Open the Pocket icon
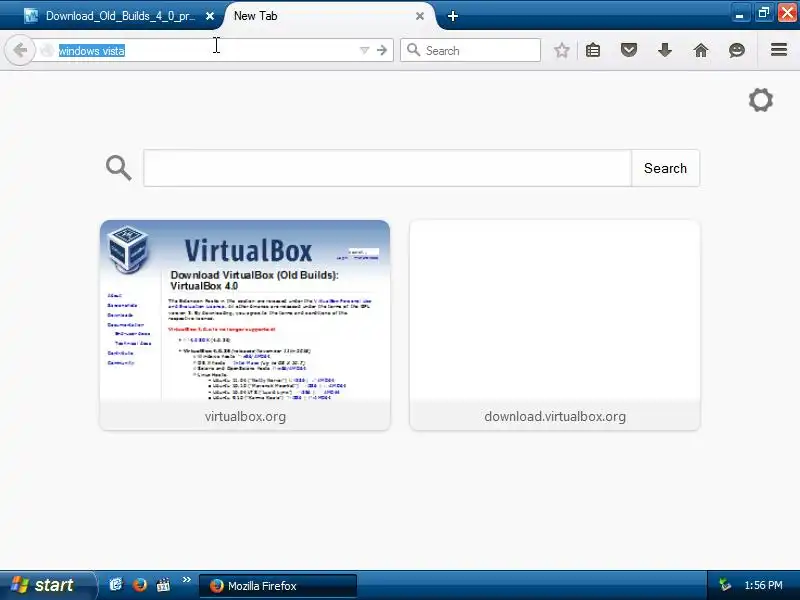Image resolution: width=800 pixels, height=600 pixels. 629,50
